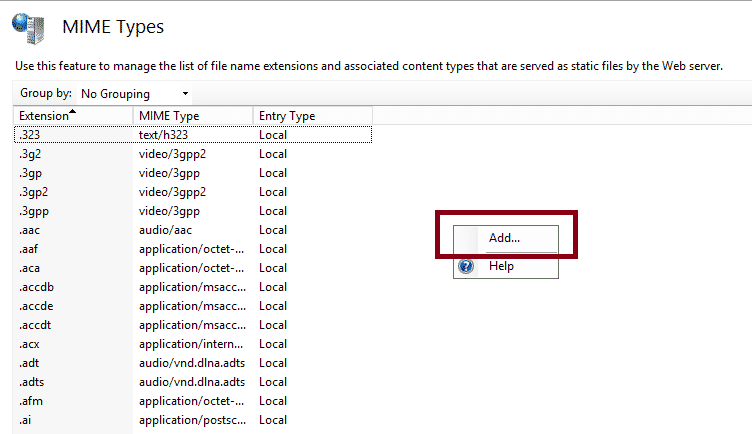The width and height of the screenshot is (752, 434).
Task: Choose Add... in the context menu
Action: click(506, 238)
